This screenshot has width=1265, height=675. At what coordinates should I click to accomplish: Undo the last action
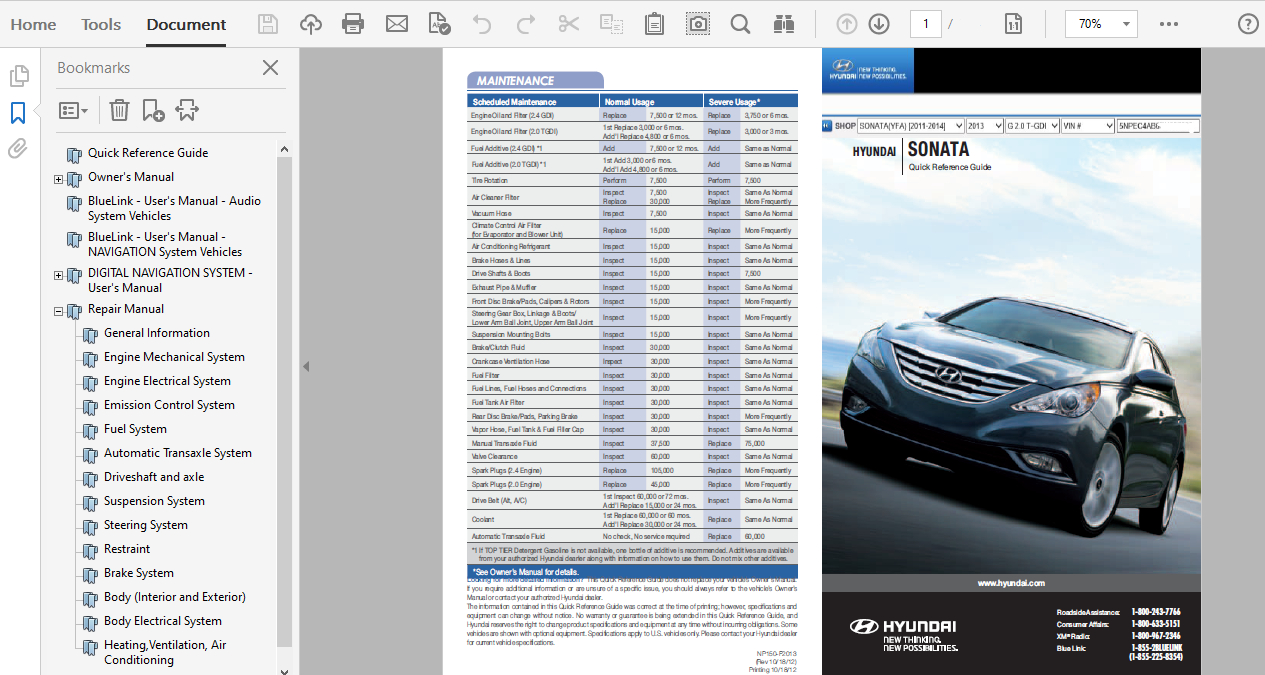coord(482,24)
